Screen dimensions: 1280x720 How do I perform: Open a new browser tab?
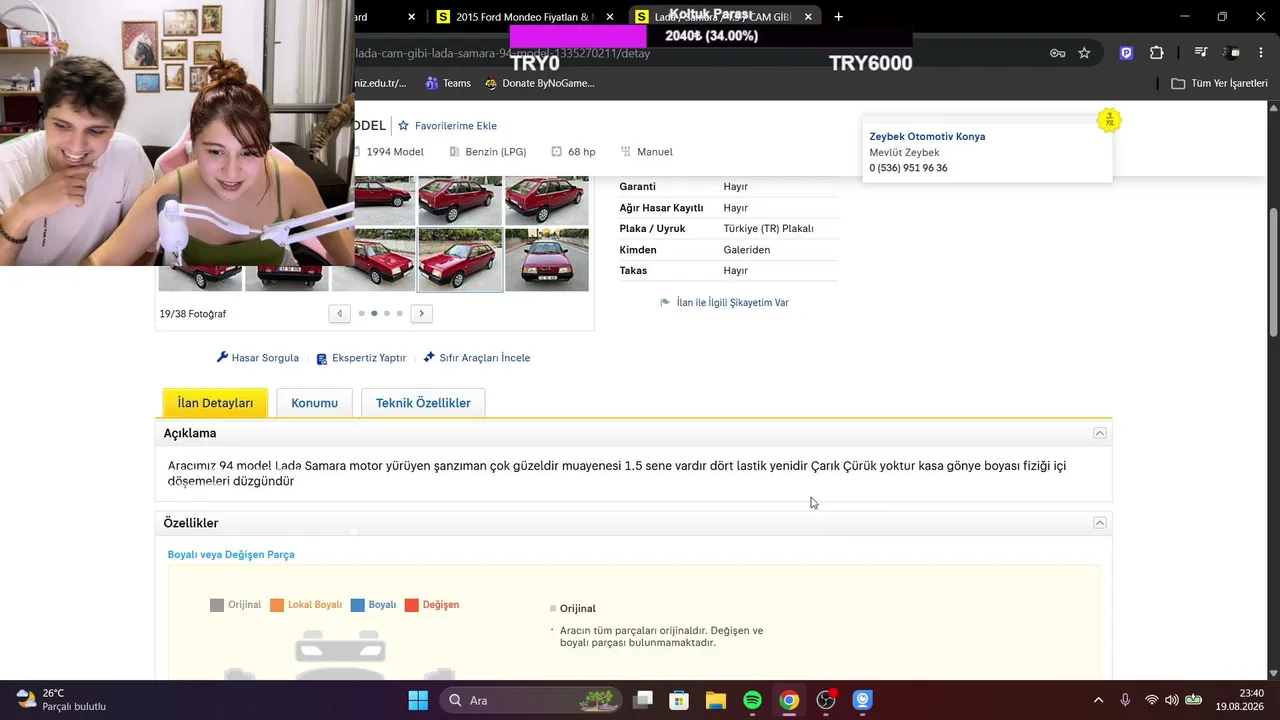point(838,16)
